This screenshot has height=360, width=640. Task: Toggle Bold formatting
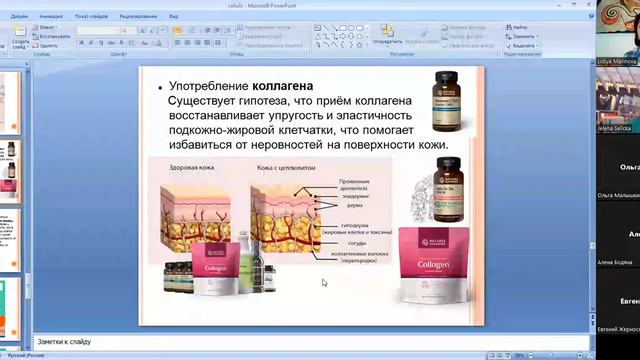coord(82,43)
